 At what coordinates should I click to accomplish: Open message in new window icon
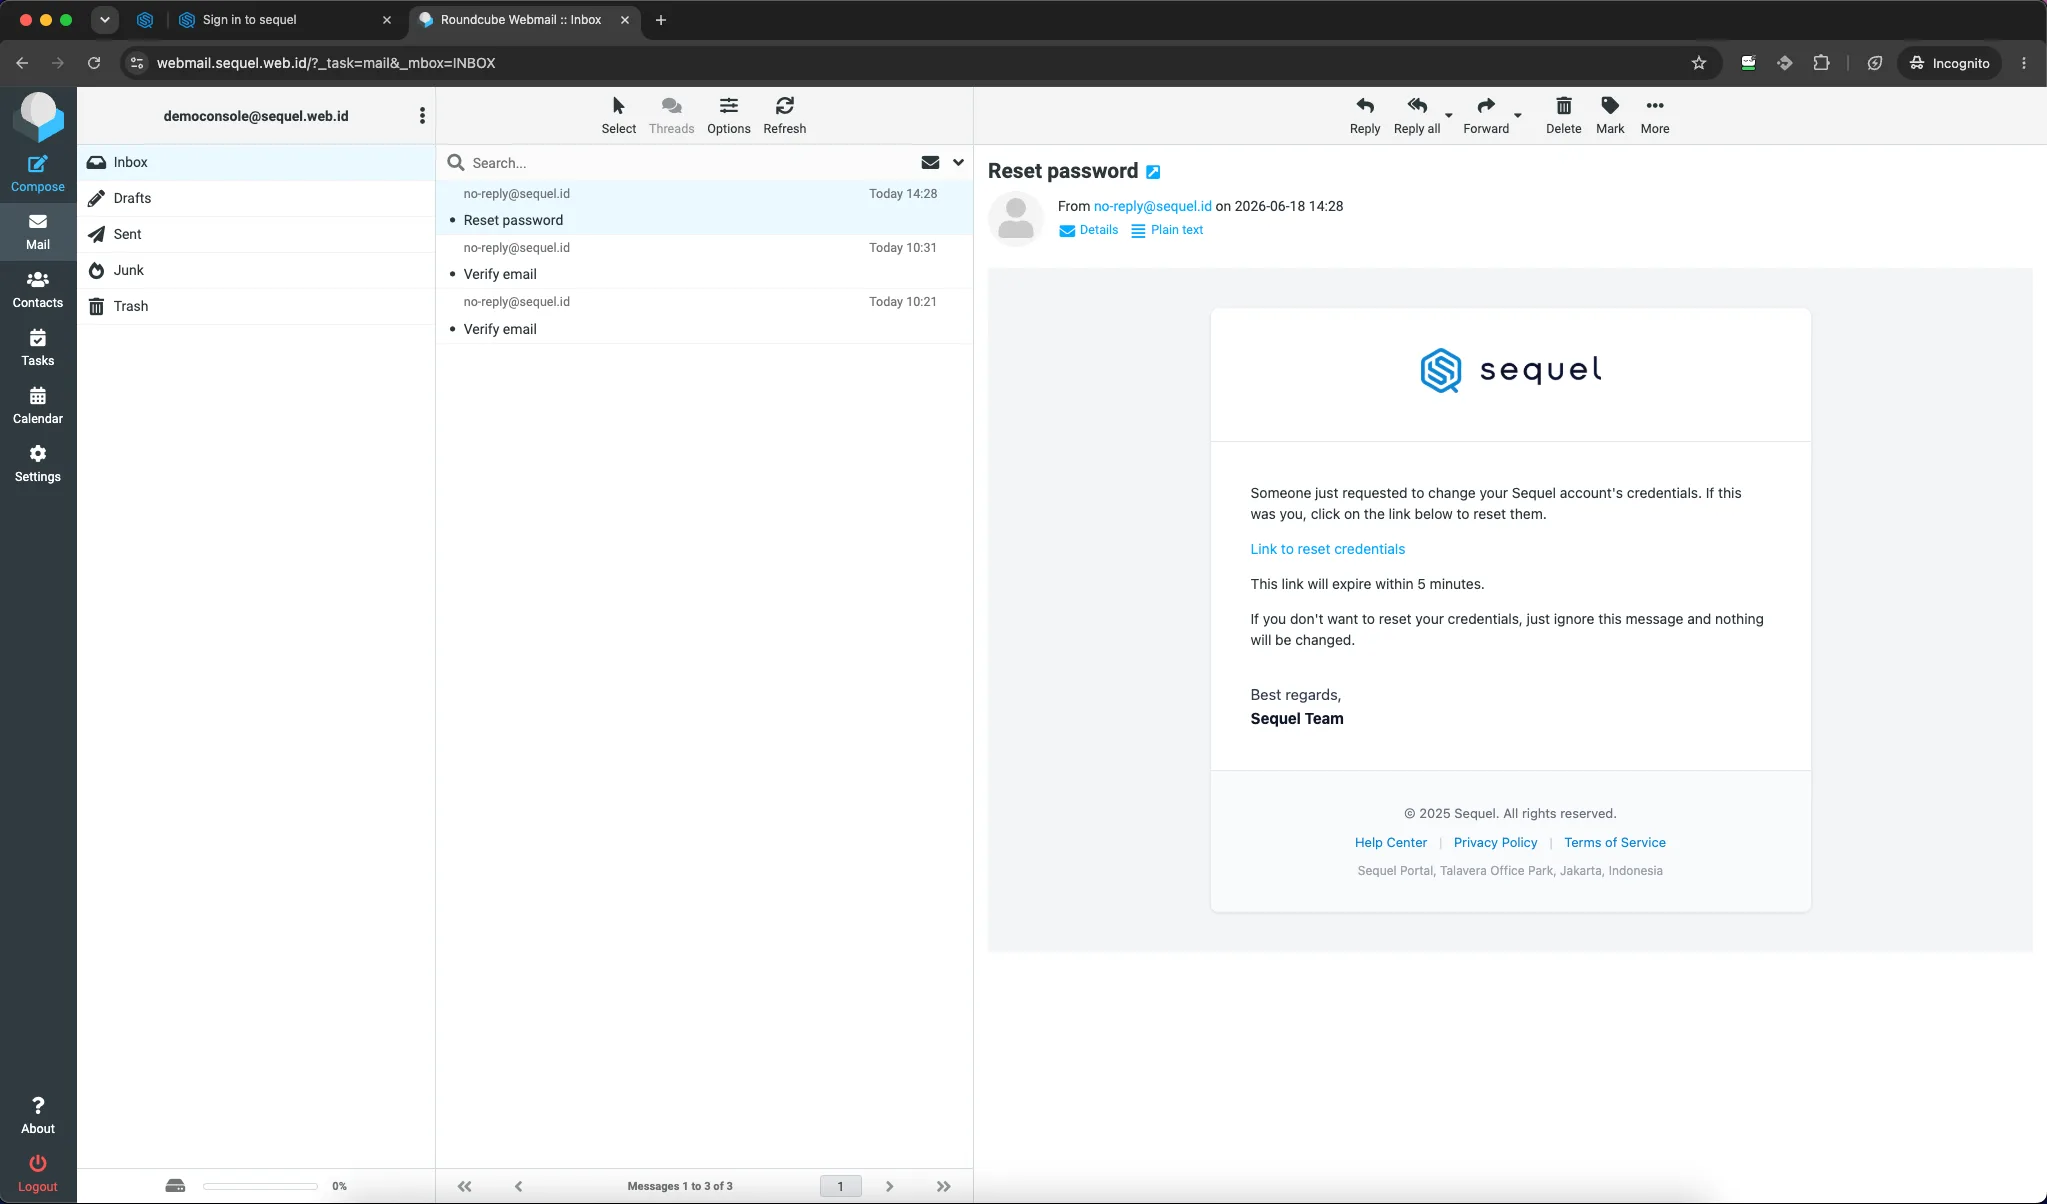pyautogui.click(x=1153, y=172)
